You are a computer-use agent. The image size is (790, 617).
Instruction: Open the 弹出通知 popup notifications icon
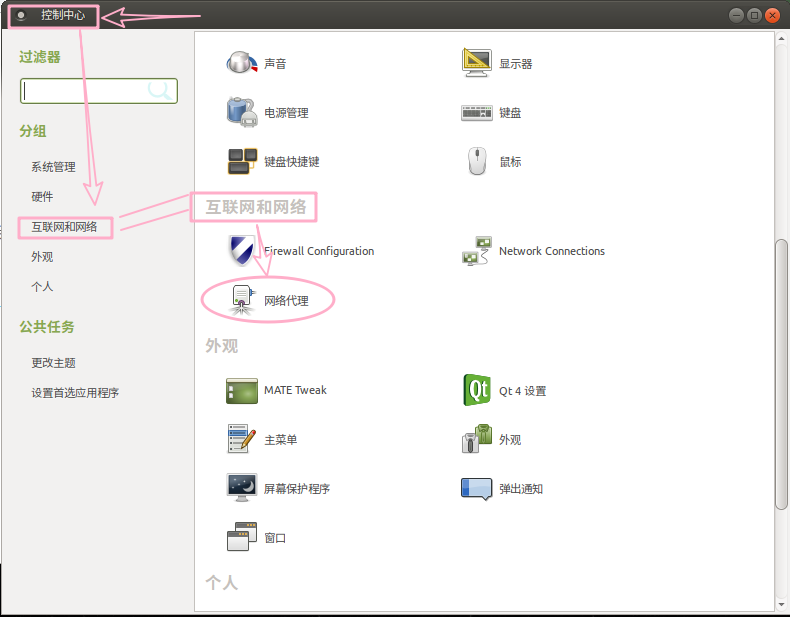(477, 489)
